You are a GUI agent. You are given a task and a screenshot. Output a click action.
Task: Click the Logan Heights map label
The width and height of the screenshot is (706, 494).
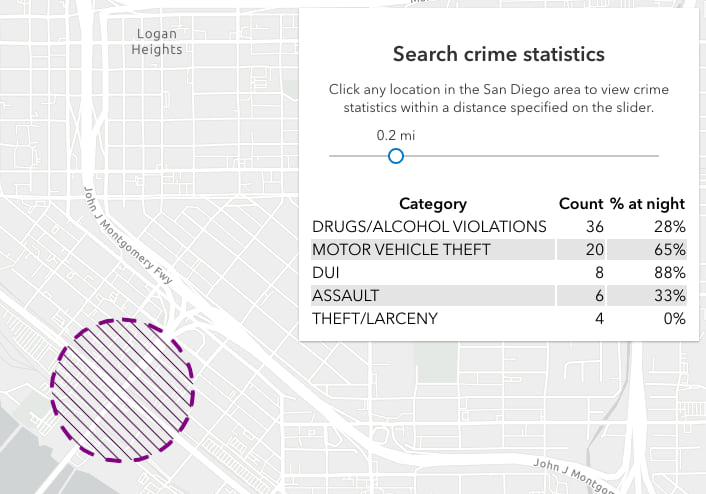coord(157,41)
